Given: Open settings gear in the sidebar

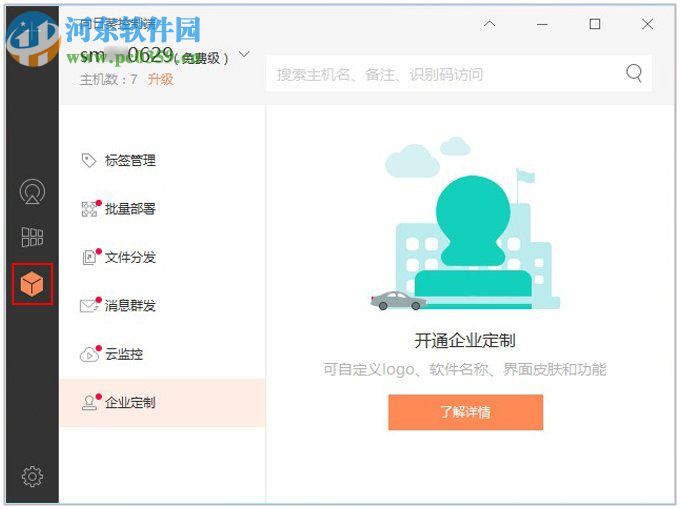Looking at the screenshot, I should (32, 476).
